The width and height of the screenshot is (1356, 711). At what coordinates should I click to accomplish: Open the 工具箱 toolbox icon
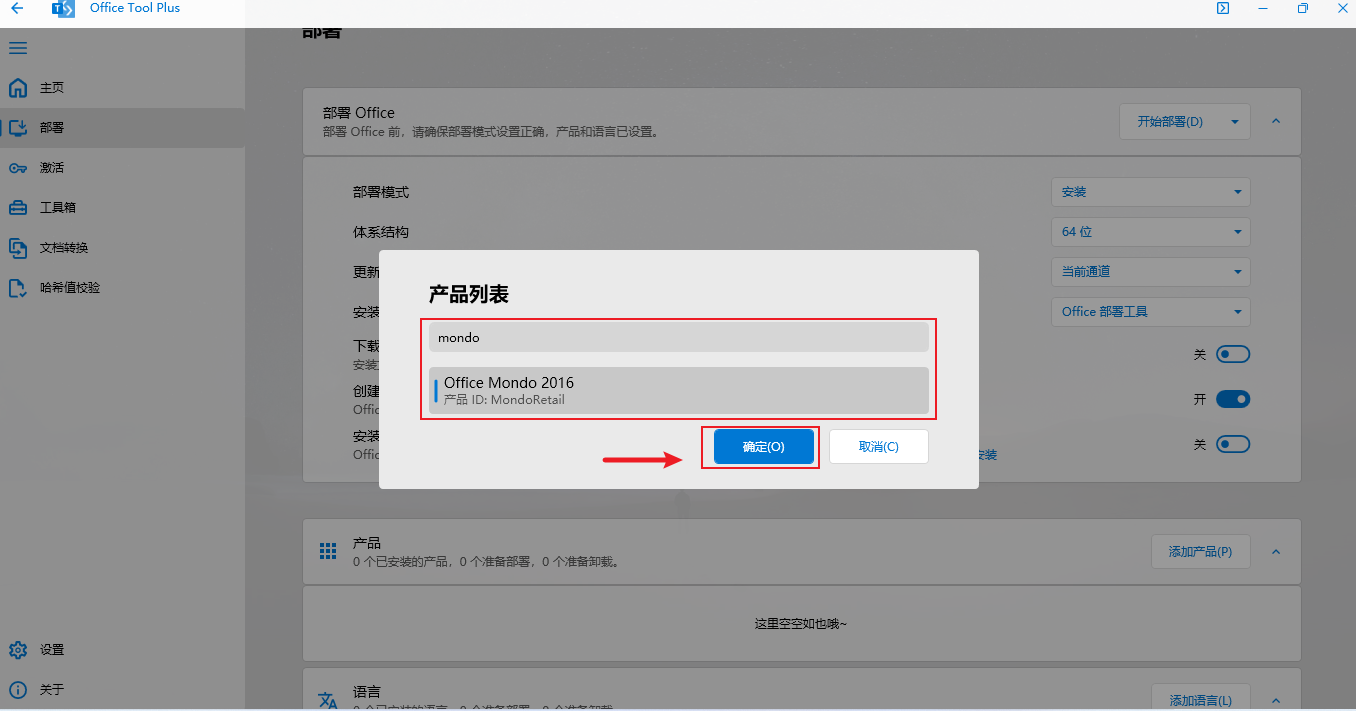pyautogui.click(x=18, y=208)
